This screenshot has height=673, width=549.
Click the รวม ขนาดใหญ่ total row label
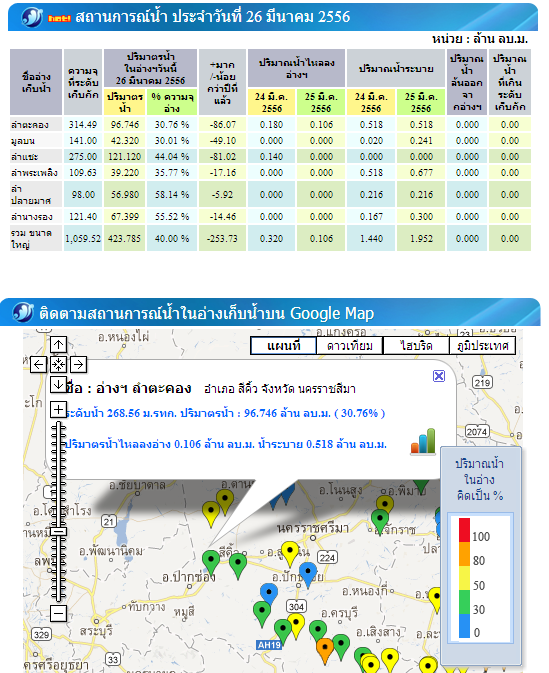coord(31,239)
